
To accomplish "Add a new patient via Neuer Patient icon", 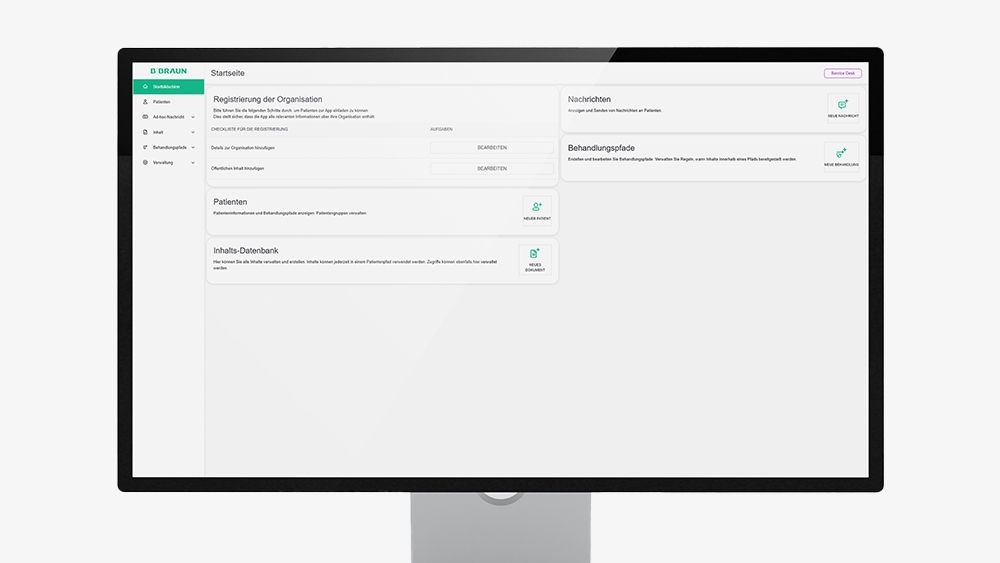I will point(537,210).
